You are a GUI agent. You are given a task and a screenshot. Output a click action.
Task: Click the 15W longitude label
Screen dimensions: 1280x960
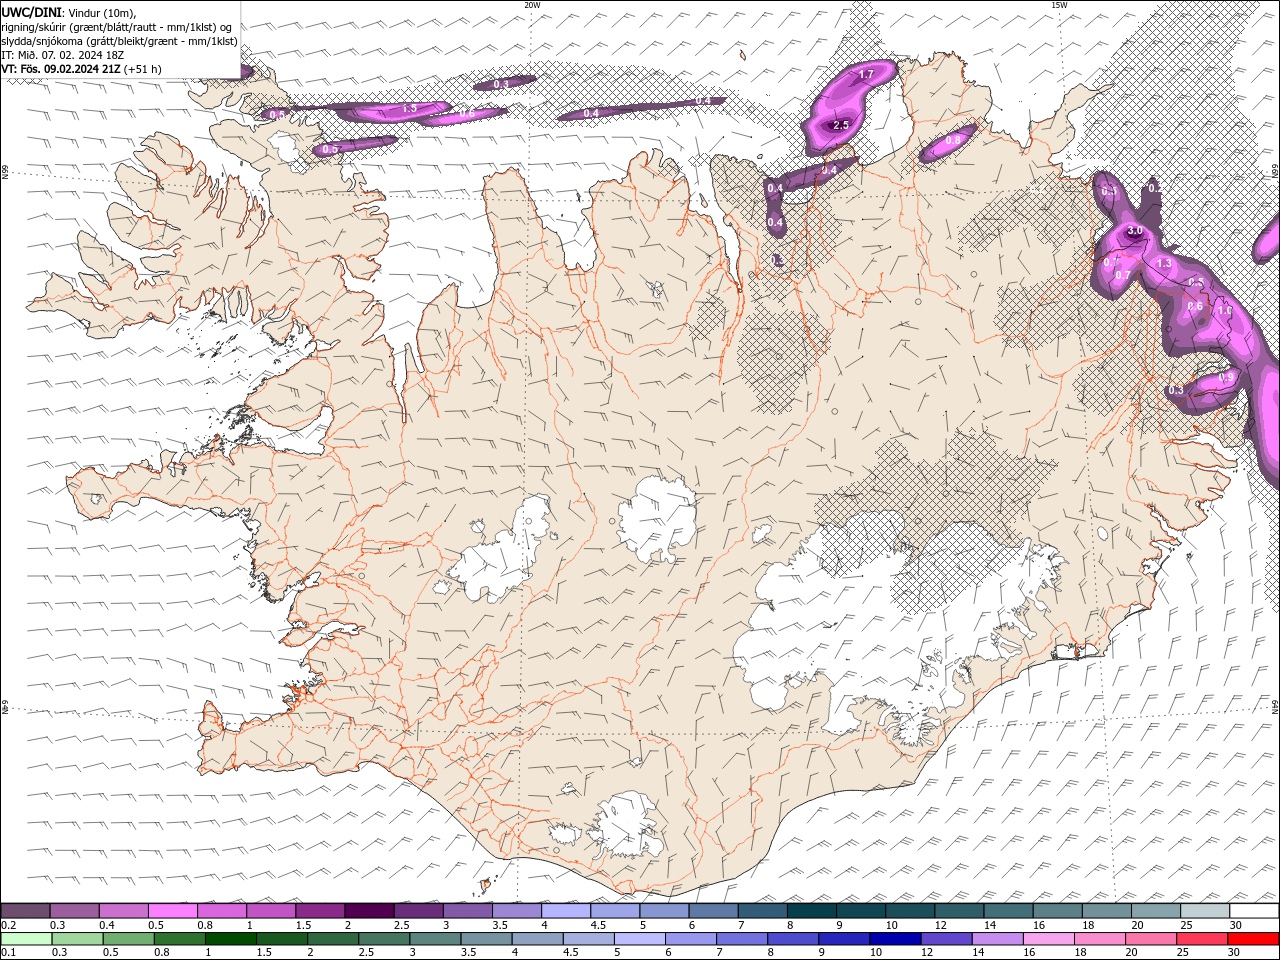click(1059, 5)
